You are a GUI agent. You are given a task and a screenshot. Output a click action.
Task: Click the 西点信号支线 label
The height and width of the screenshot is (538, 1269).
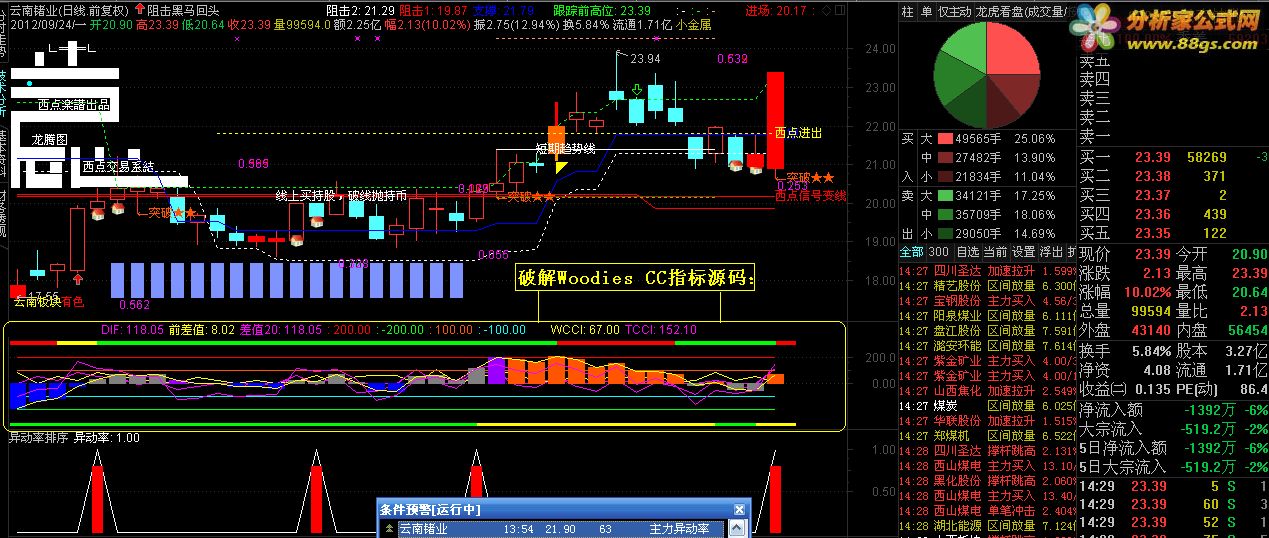(811, 196)
